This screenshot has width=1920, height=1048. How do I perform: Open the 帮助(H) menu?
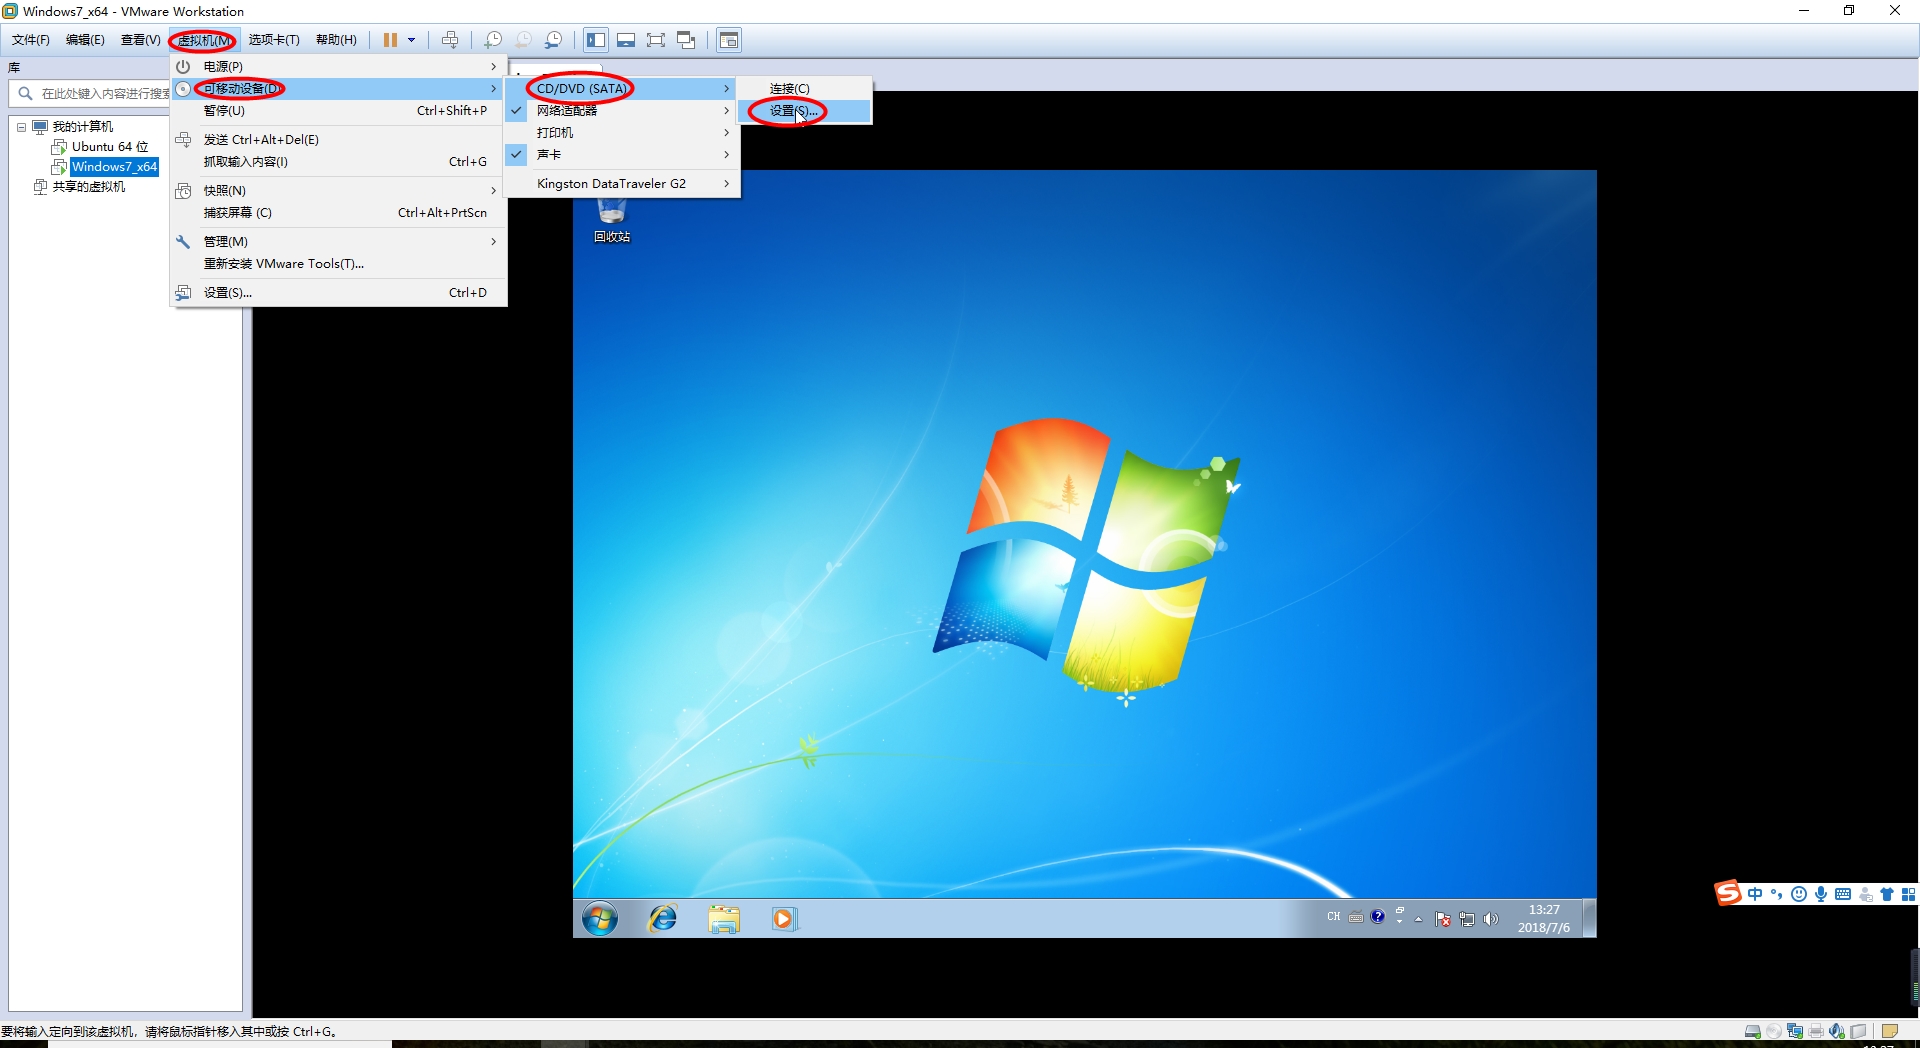pos(336,40)
